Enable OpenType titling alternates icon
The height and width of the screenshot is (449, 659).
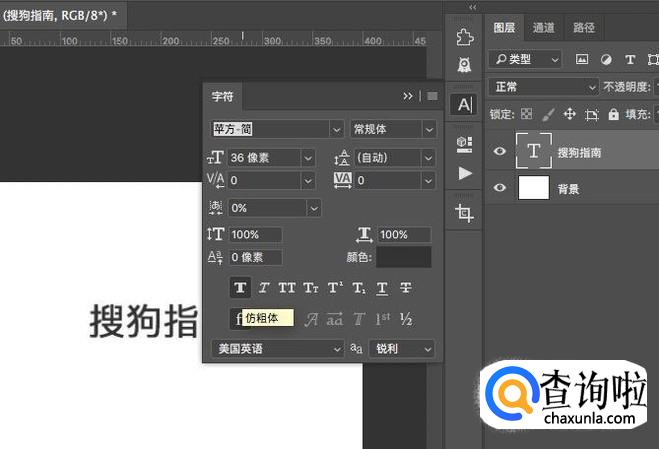[358, 320]
